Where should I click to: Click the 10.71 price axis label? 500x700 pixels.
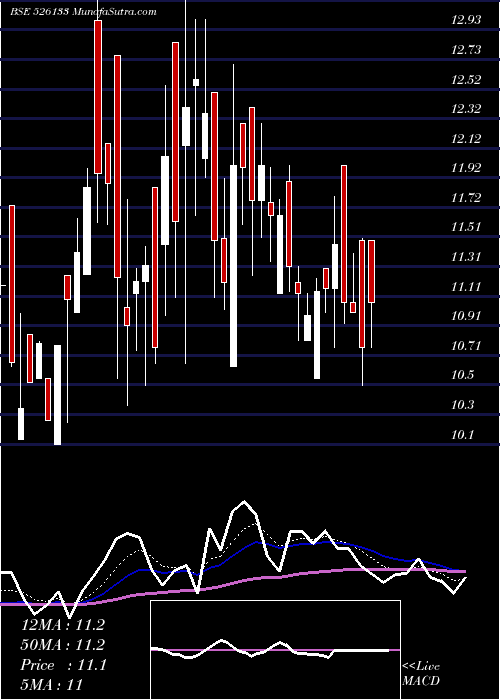tap(466, 346)
